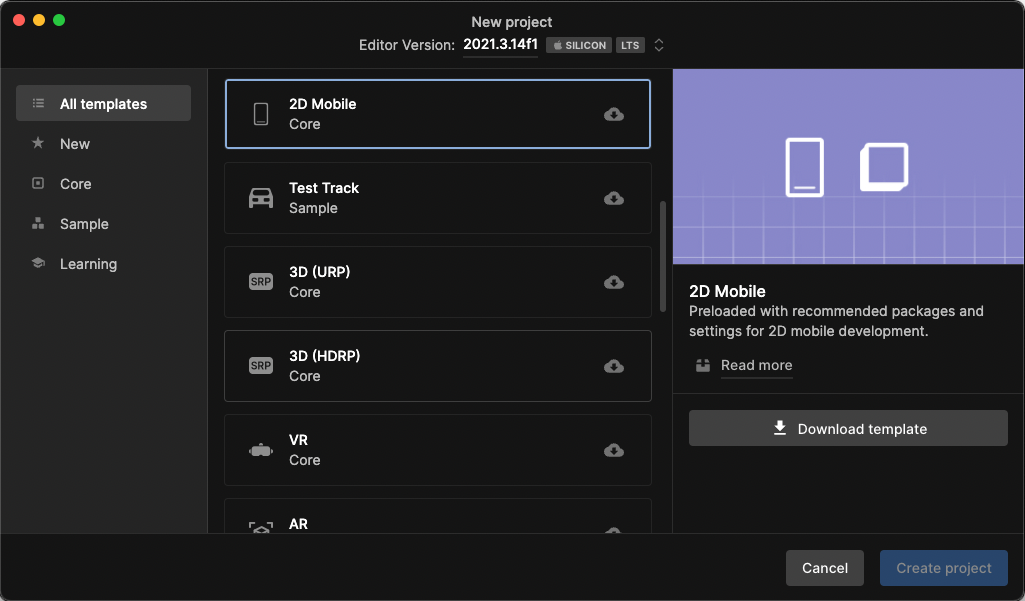Click the Editor Version label
This screenshot has width=1025, height=601.
(407, 45)
